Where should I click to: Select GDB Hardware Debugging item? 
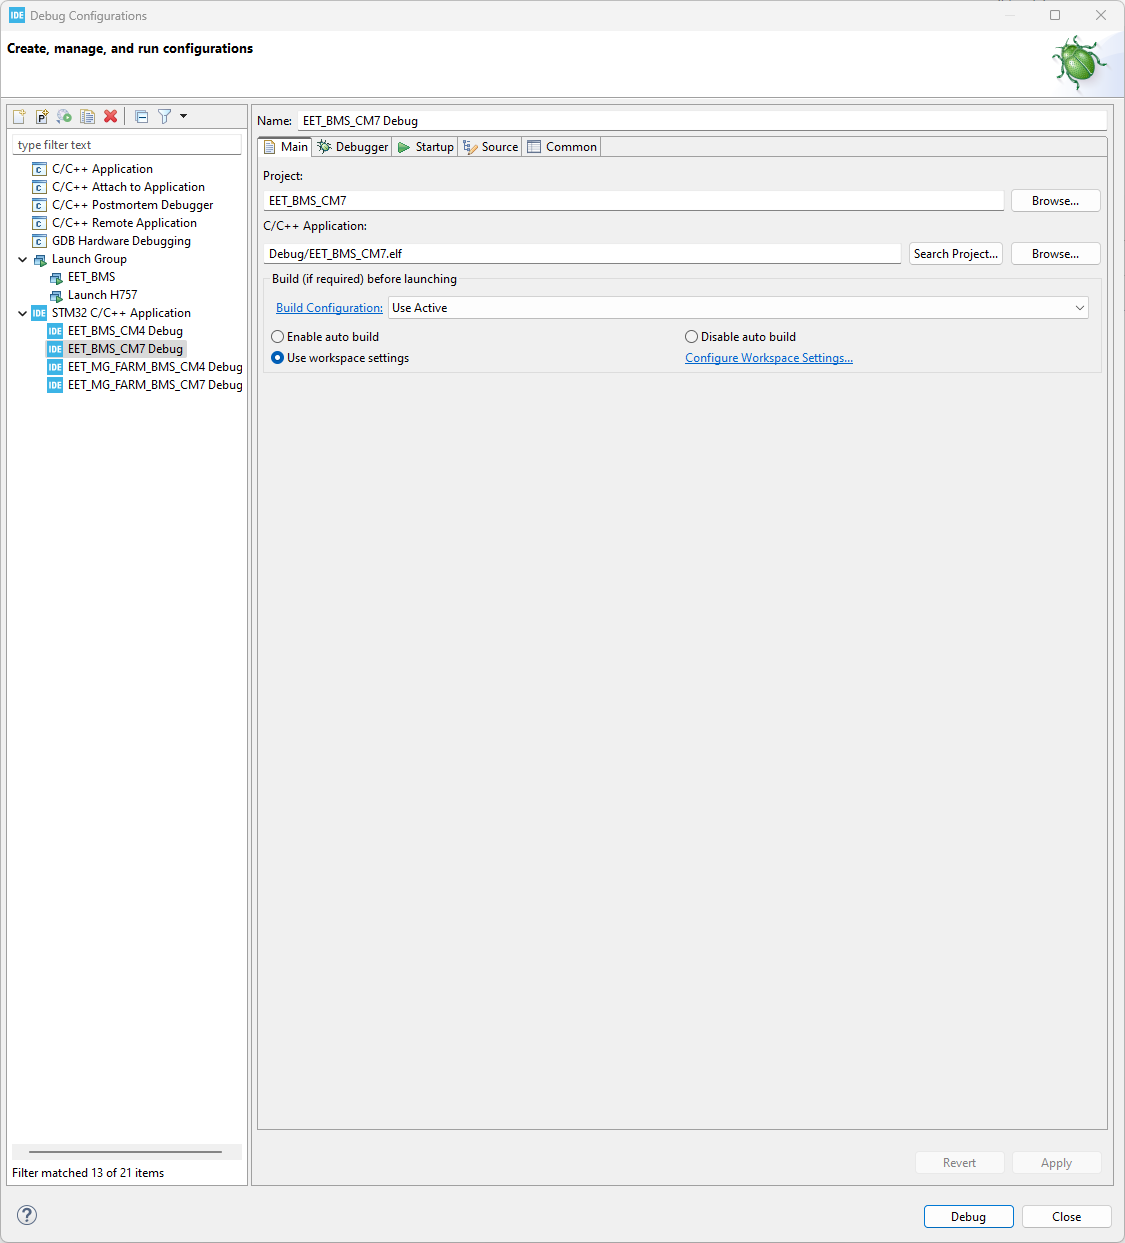[x=121, y=241]
